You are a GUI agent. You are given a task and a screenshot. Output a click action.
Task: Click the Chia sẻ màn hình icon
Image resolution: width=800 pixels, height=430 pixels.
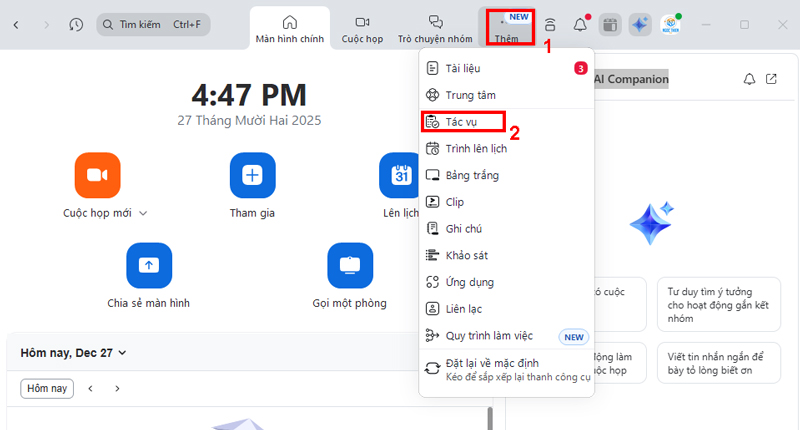[x=148, y=265]
